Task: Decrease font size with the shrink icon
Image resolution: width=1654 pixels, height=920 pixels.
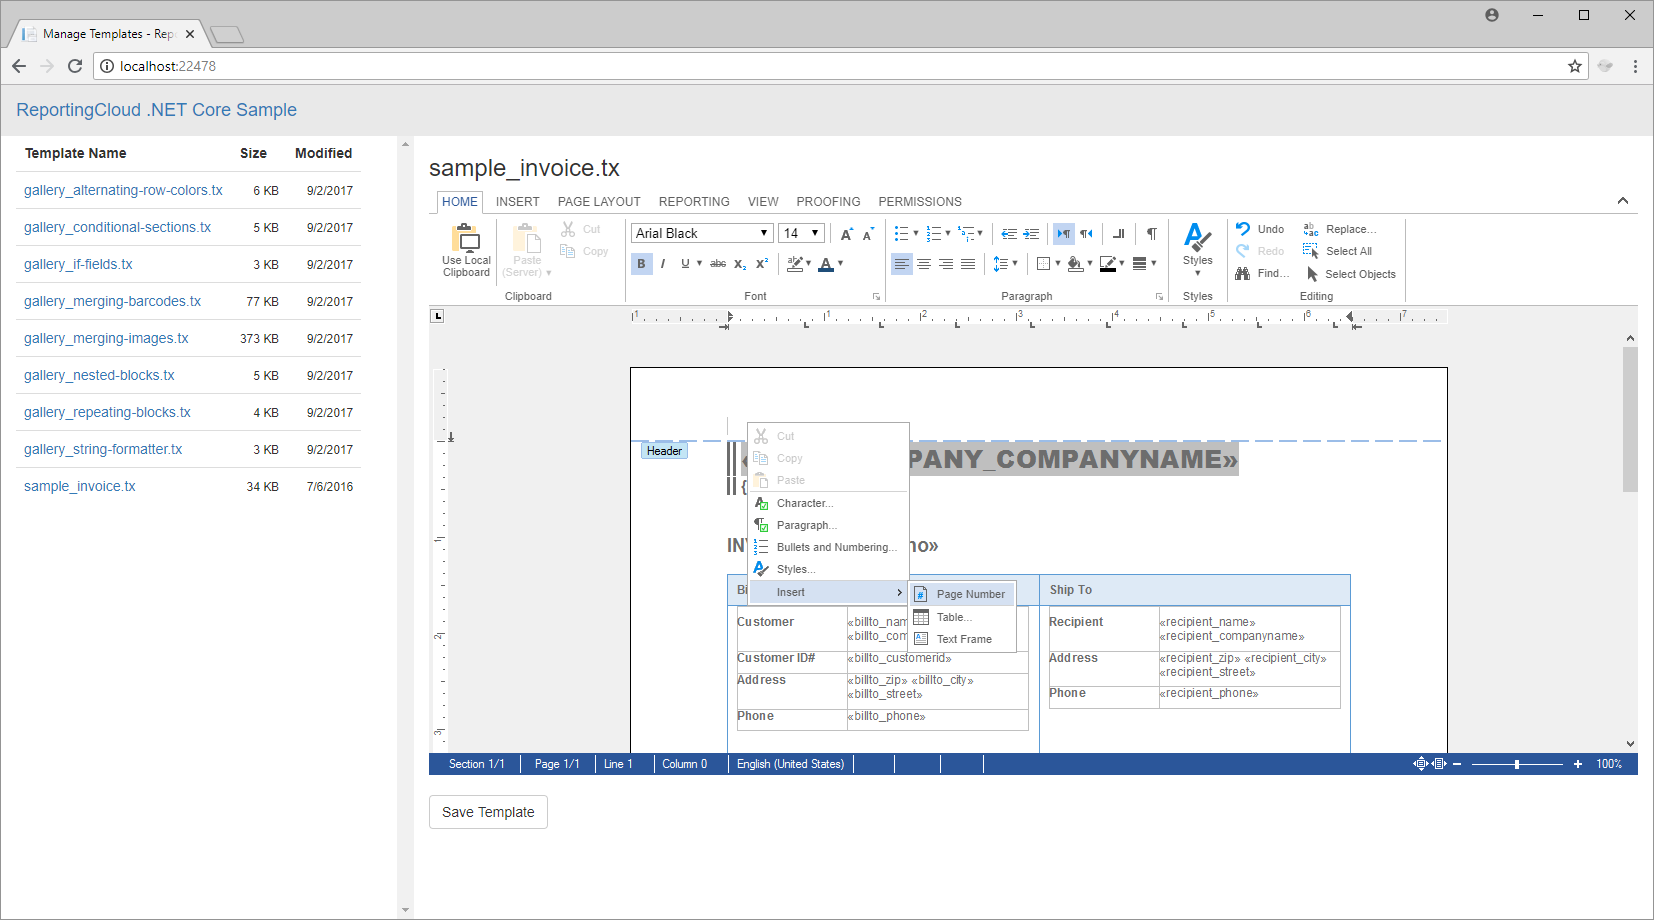Action: (868, 234)
